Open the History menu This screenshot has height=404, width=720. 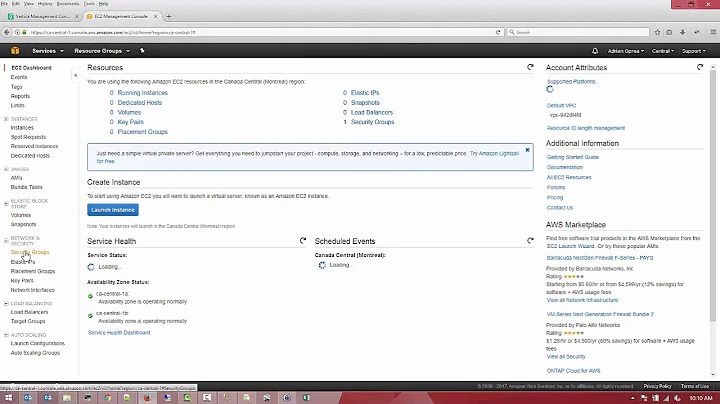45,4
